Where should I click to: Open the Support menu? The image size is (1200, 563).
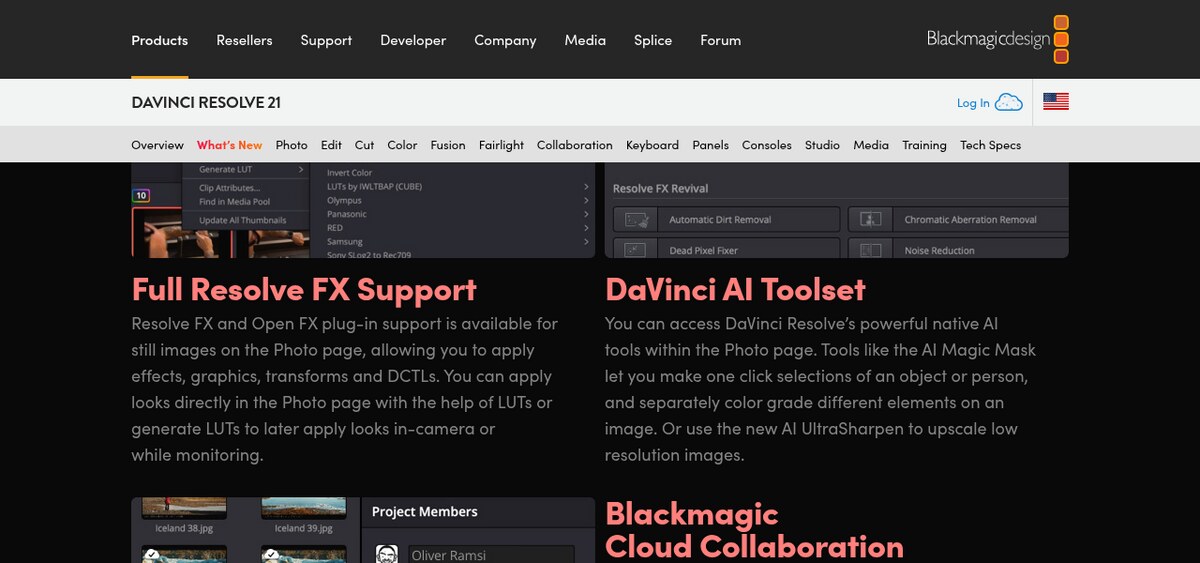(x=326, y=40)
